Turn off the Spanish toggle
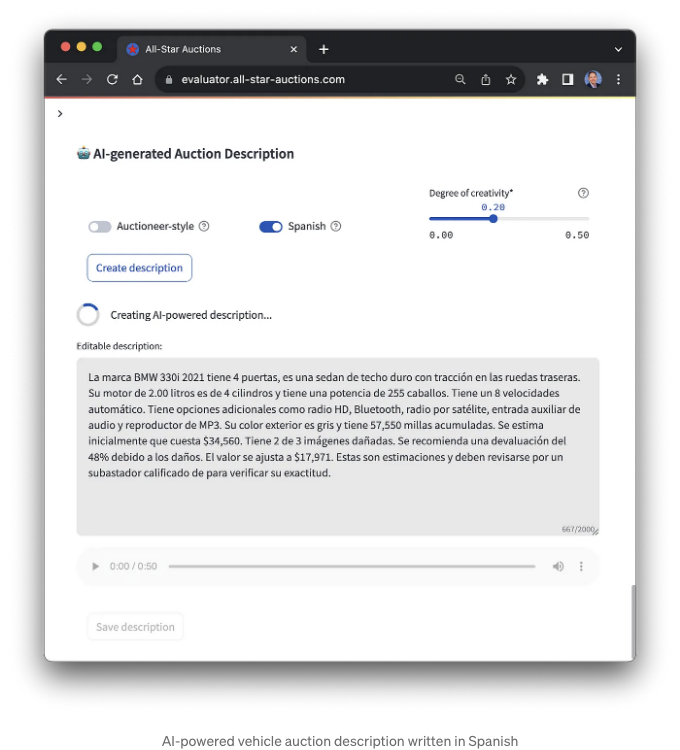This screenshot has width=680, height=750. [271, 227]
